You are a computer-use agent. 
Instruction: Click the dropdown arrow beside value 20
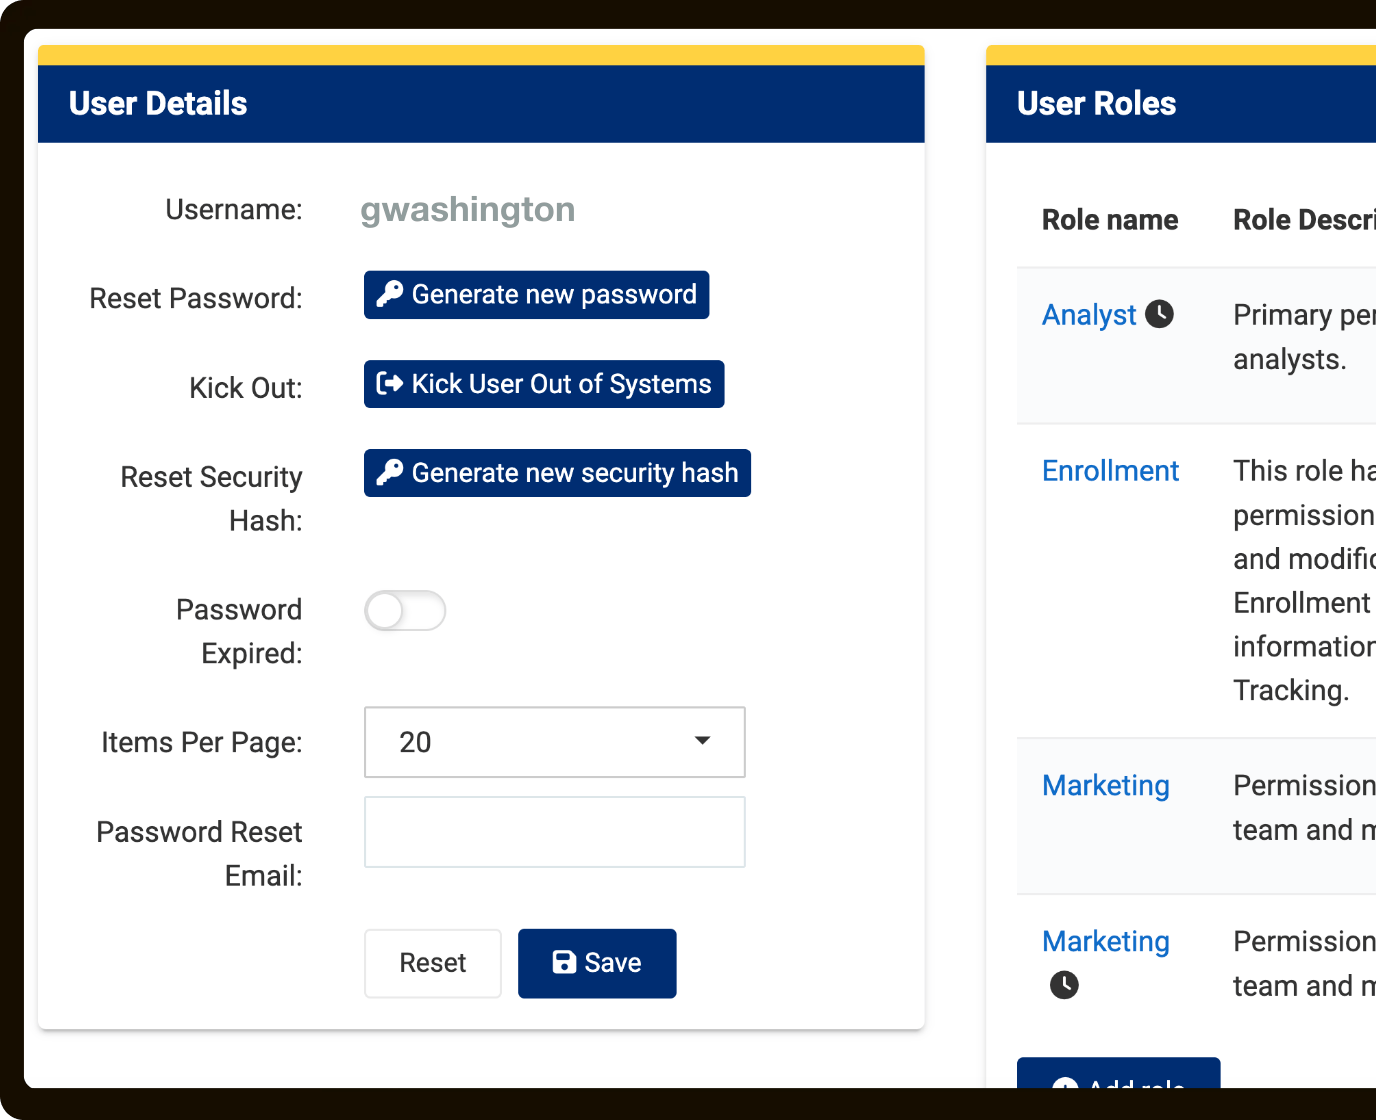[702, 741]
